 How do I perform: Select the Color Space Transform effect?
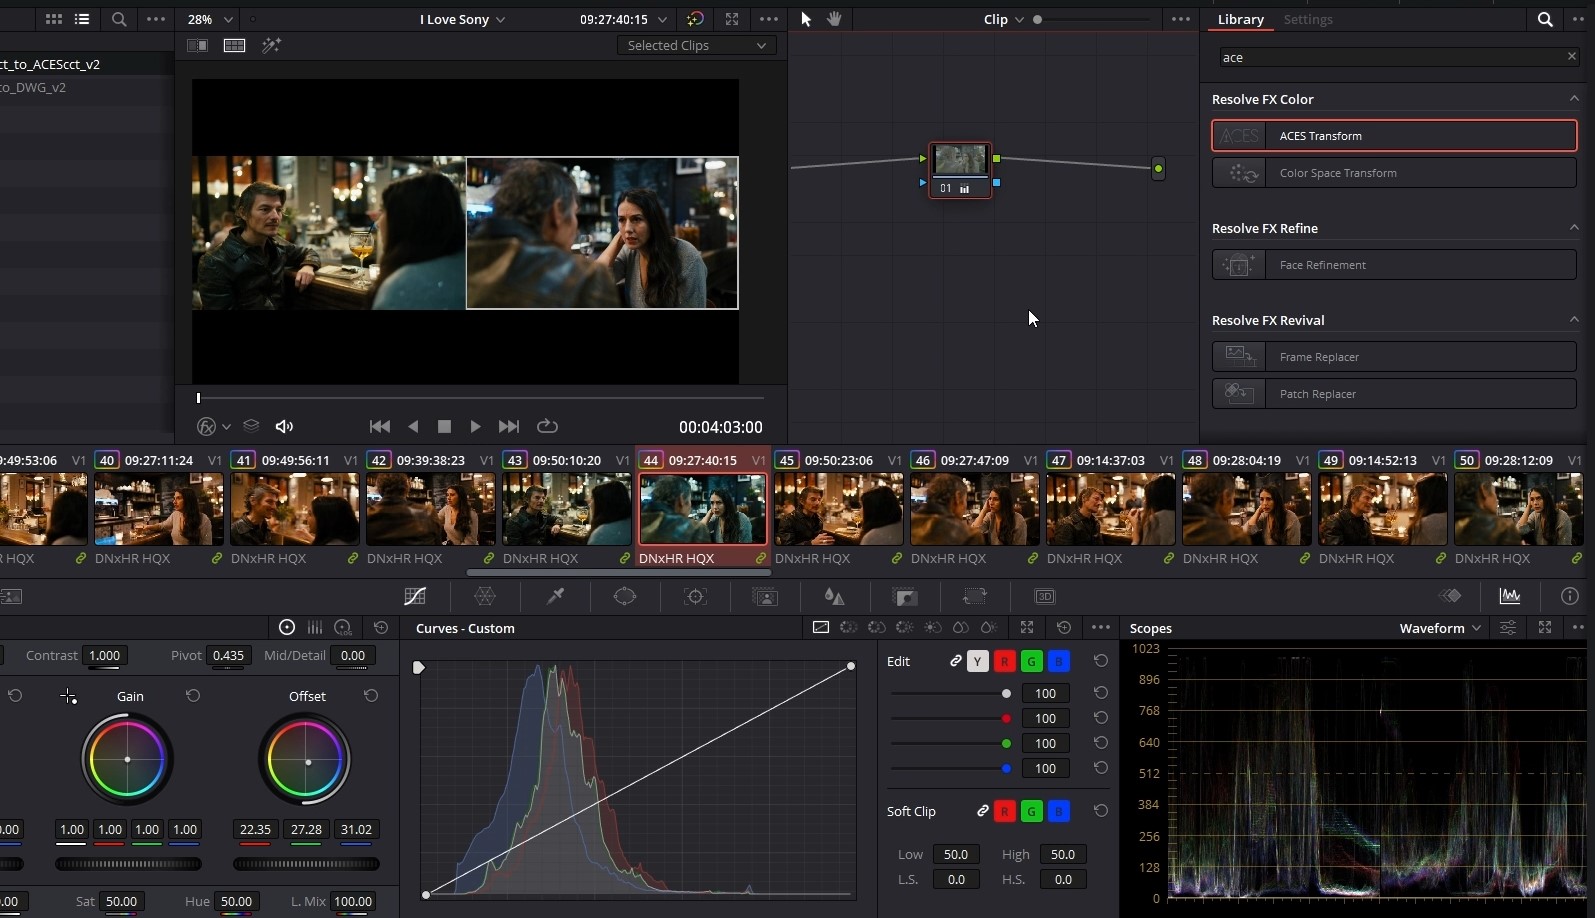pyautogui.click(x=1394, y=172)
